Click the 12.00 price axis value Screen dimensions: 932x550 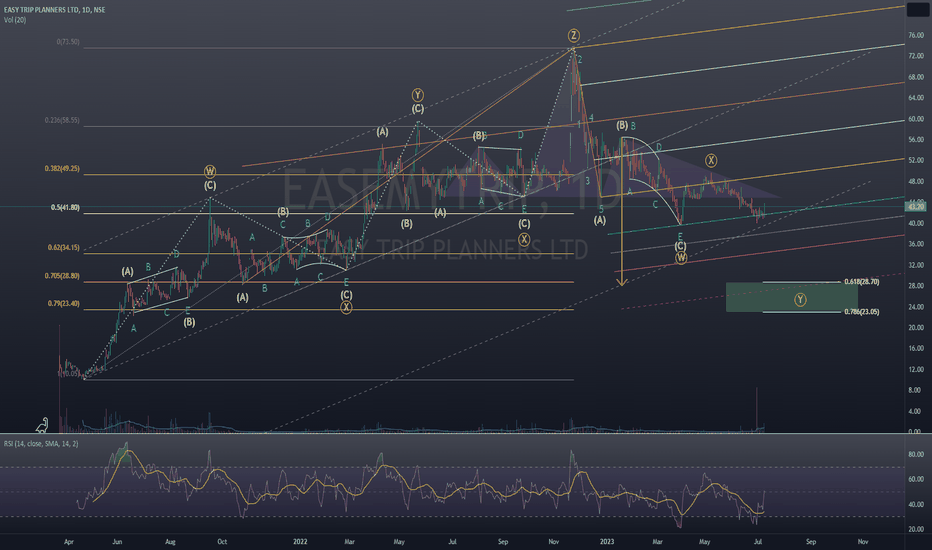click(916, 369)
